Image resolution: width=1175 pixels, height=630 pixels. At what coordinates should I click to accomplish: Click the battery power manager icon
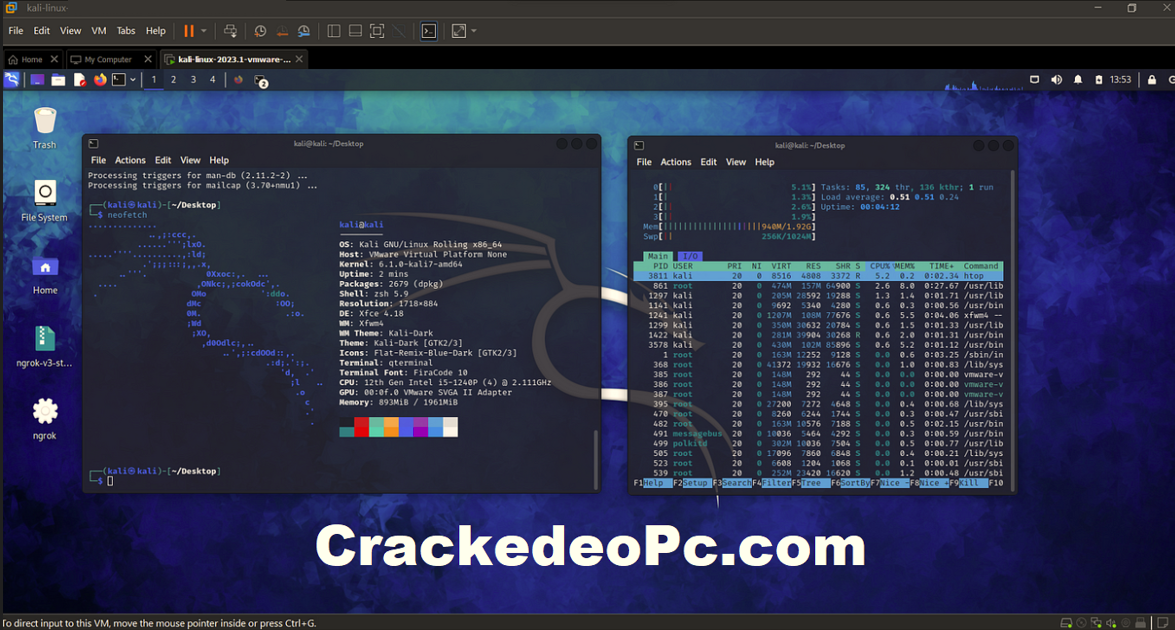tap(1099, 79)
